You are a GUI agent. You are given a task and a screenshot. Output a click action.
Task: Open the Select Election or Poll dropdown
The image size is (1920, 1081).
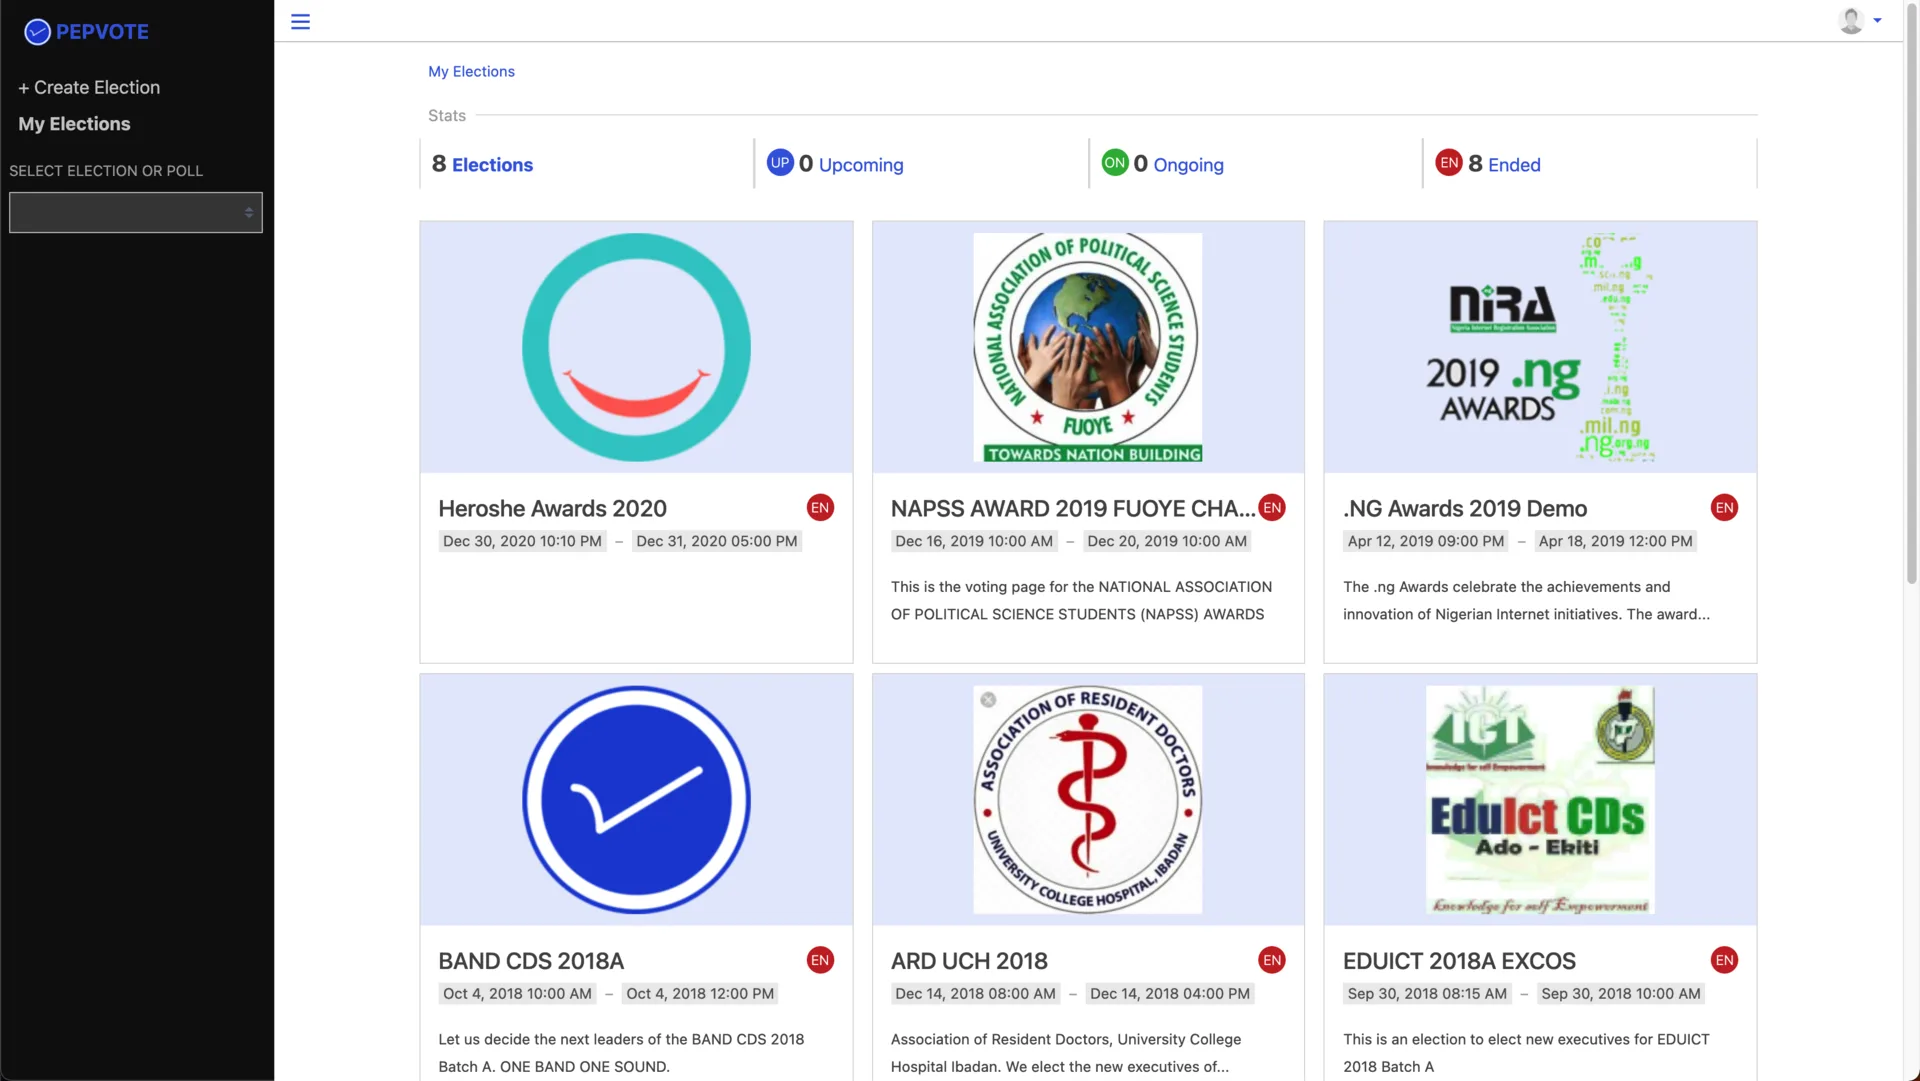pyautogui.click(x=136, y=212)
